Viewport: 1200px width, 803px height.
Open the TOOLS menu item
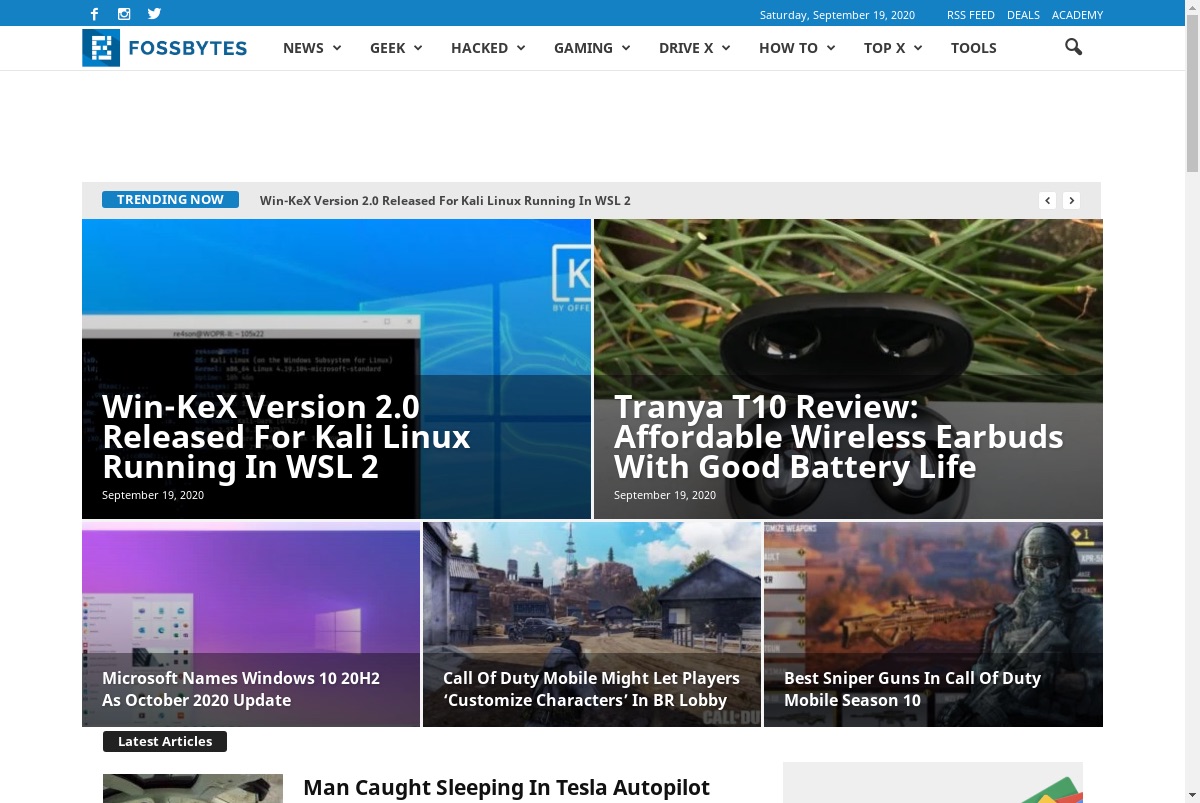point(974,48)
